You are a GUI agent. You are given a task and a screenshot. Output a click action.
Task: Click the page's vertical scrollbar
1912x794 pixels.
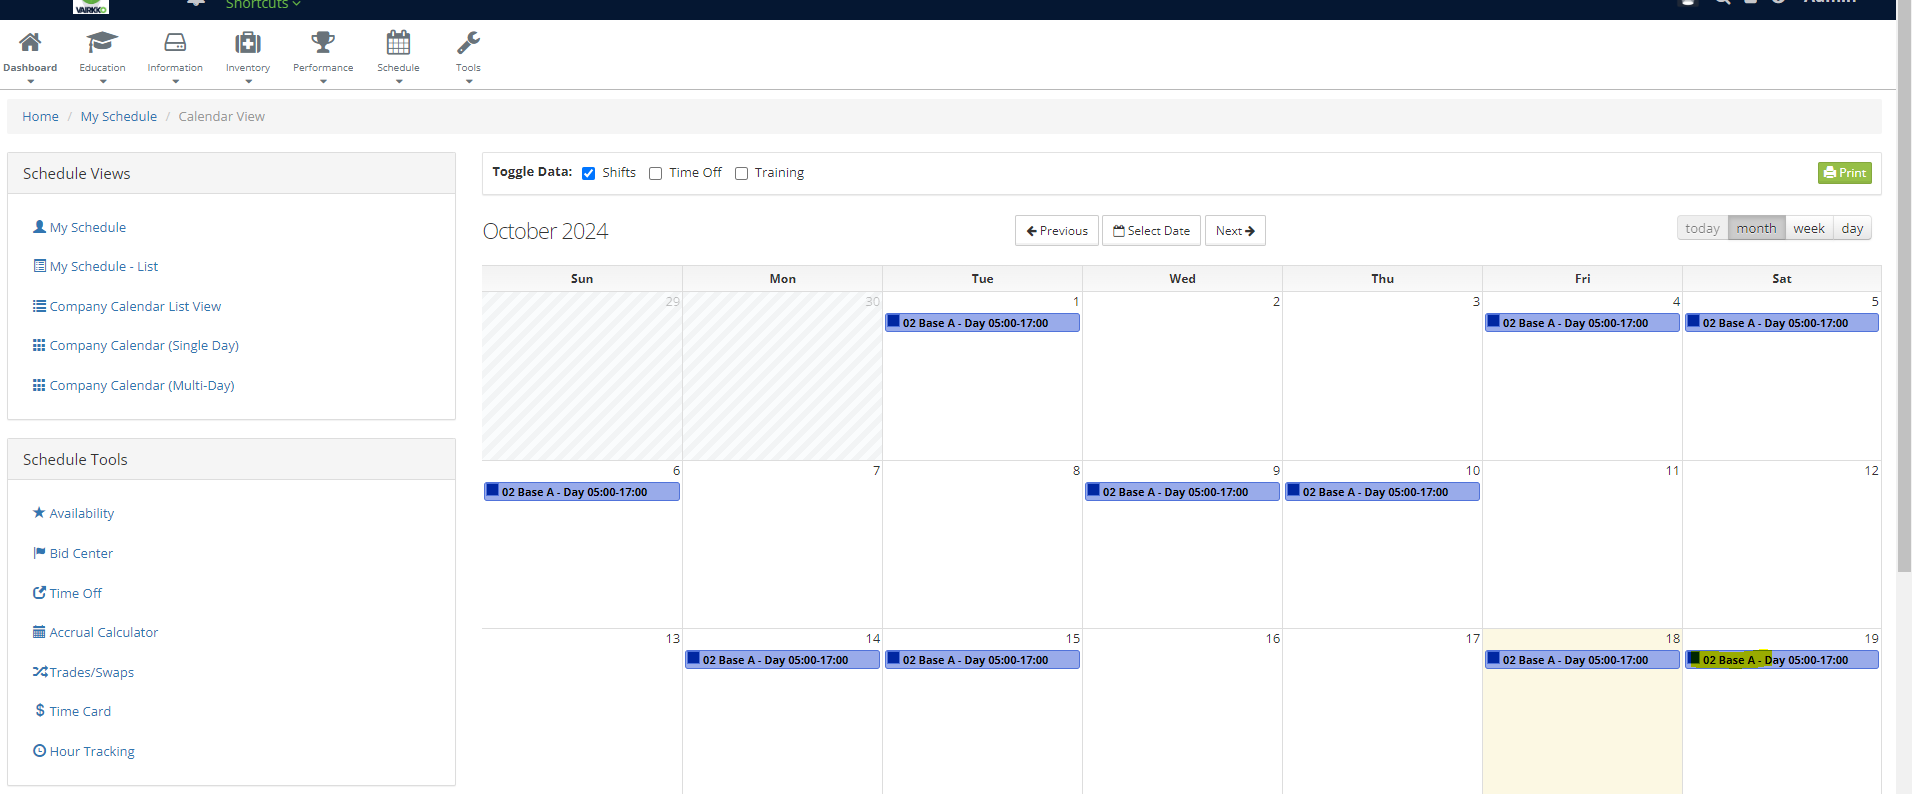coord(1904,300)
